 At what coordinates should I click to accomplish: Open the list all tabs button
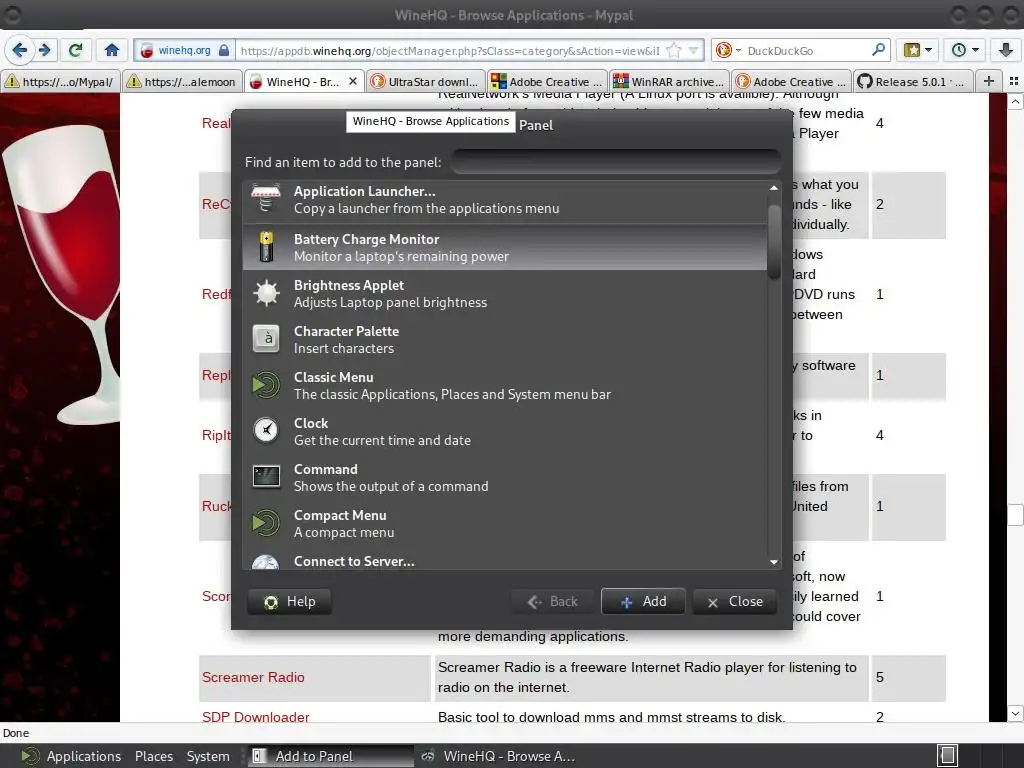coord(1014,81)
